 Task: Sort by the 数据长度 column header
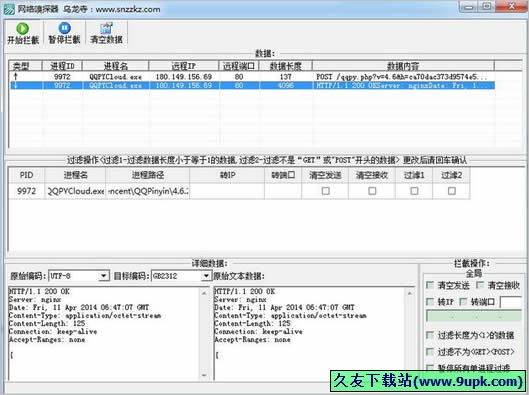point(285,66)
